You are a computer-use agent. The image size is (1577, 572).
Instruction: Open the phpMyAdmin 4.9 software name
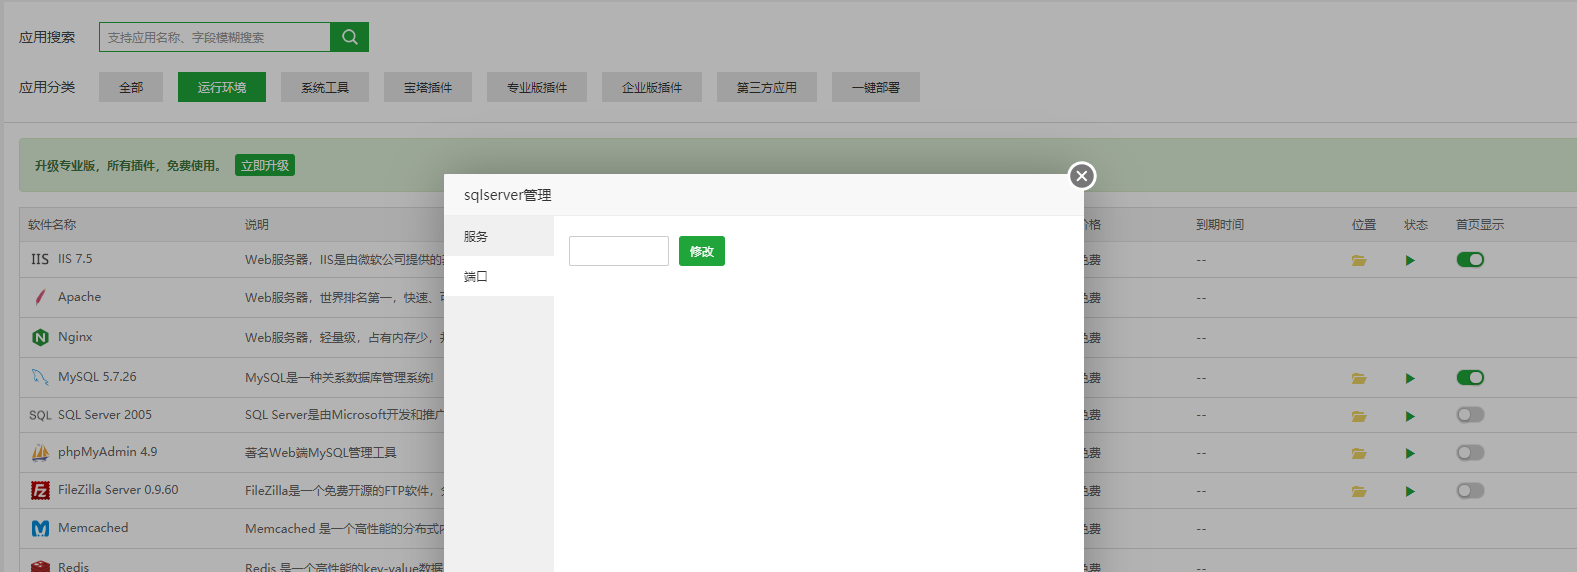point(107,452)
